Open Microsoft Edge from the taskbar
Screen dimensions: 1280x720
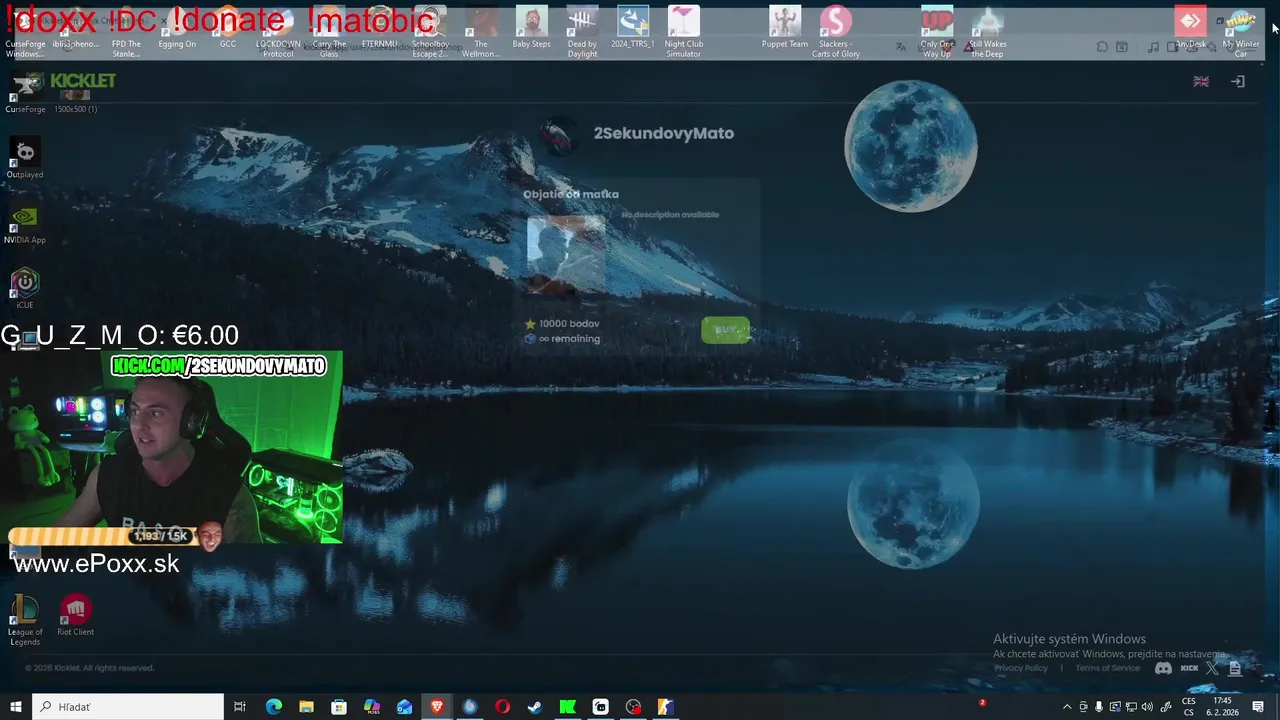(x=273, y=707)
